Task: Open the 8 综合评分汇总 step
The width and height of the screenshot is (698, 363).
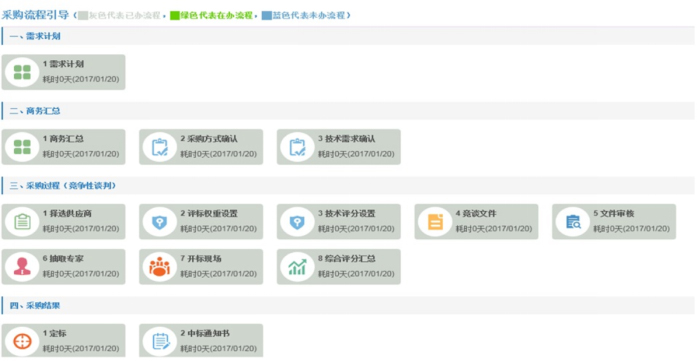Action: [339, 267]
